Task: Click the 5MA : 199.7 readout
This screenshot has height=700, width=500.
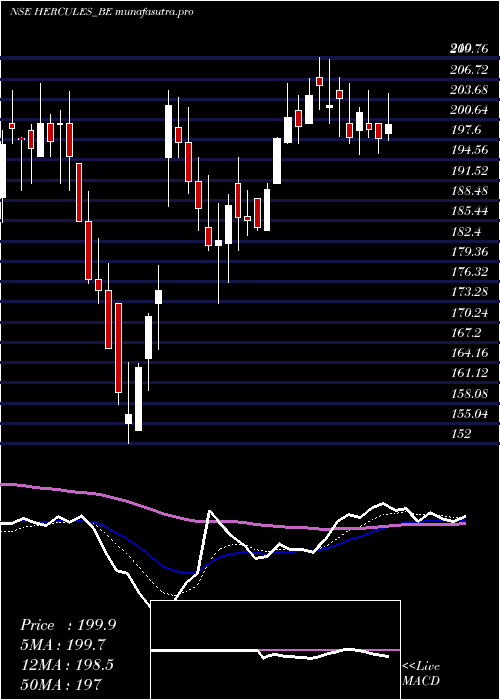Action: pyautogui.click(x=63, y=644)
